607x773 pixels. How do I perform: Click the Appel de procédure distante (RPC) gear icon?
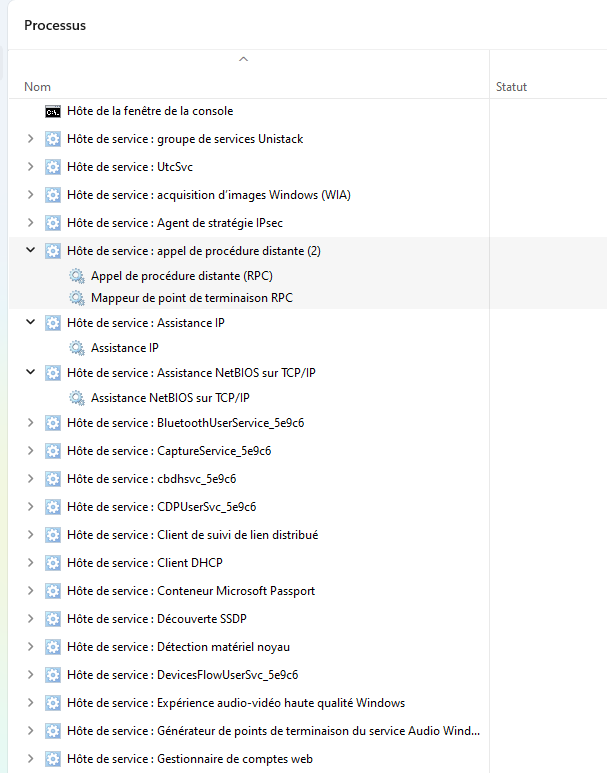click(77, 275)
